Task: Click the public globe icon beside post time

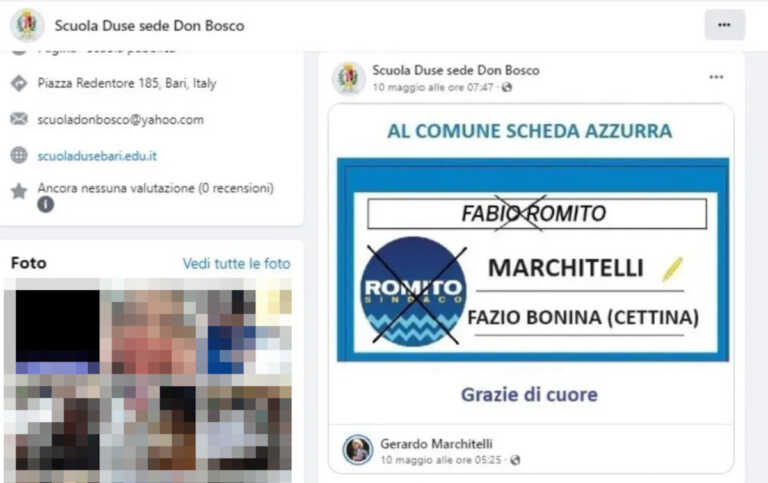Action: (507, 87)
